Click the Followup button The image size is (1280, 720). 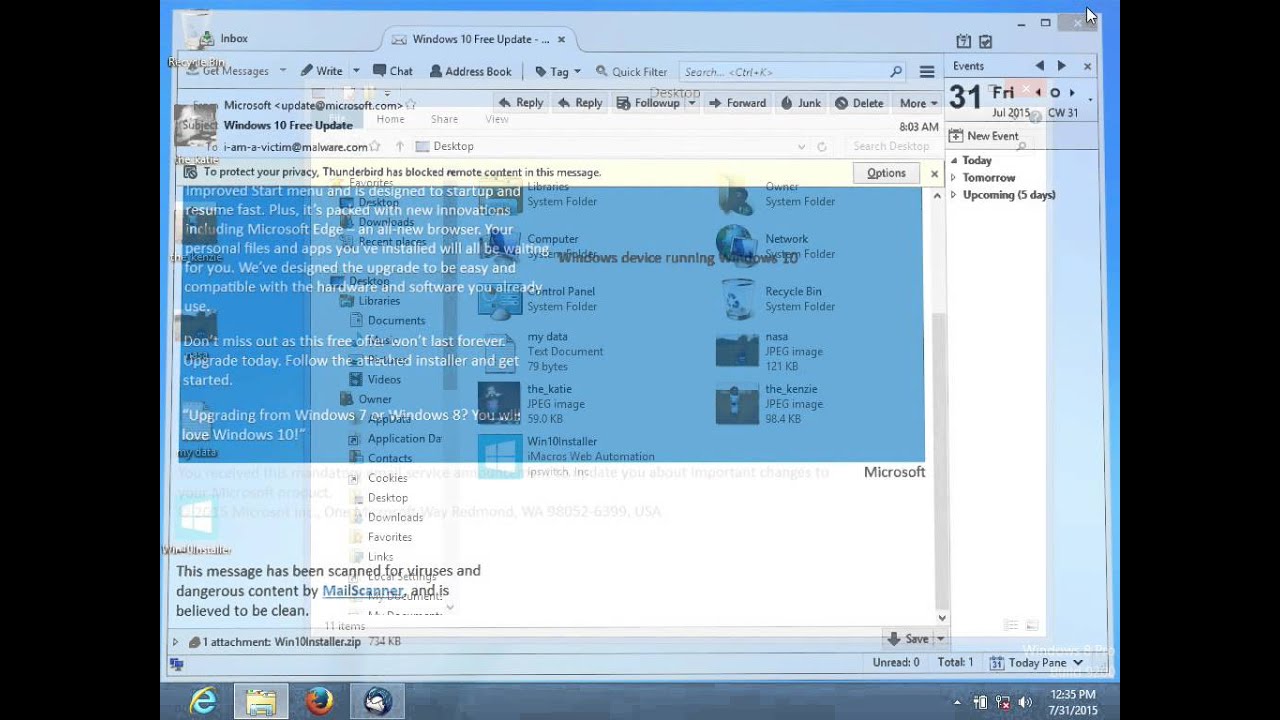(648, 103)
